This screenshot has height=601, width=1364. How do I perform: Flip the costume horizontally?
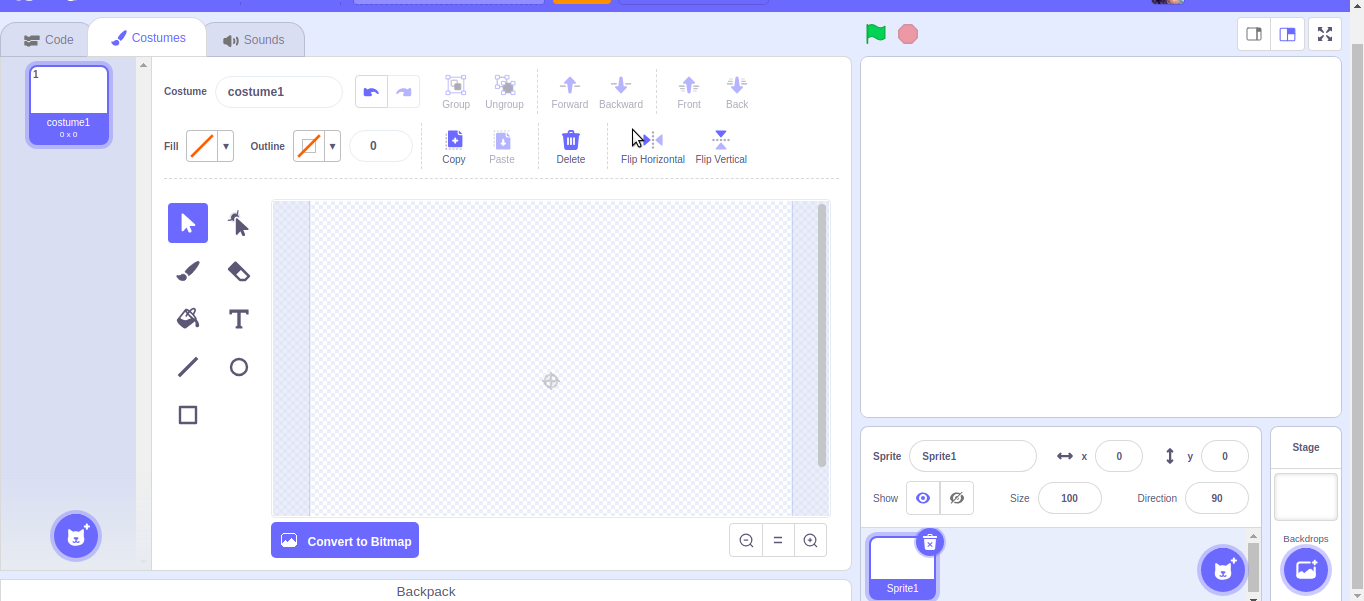tap(652, 145)
